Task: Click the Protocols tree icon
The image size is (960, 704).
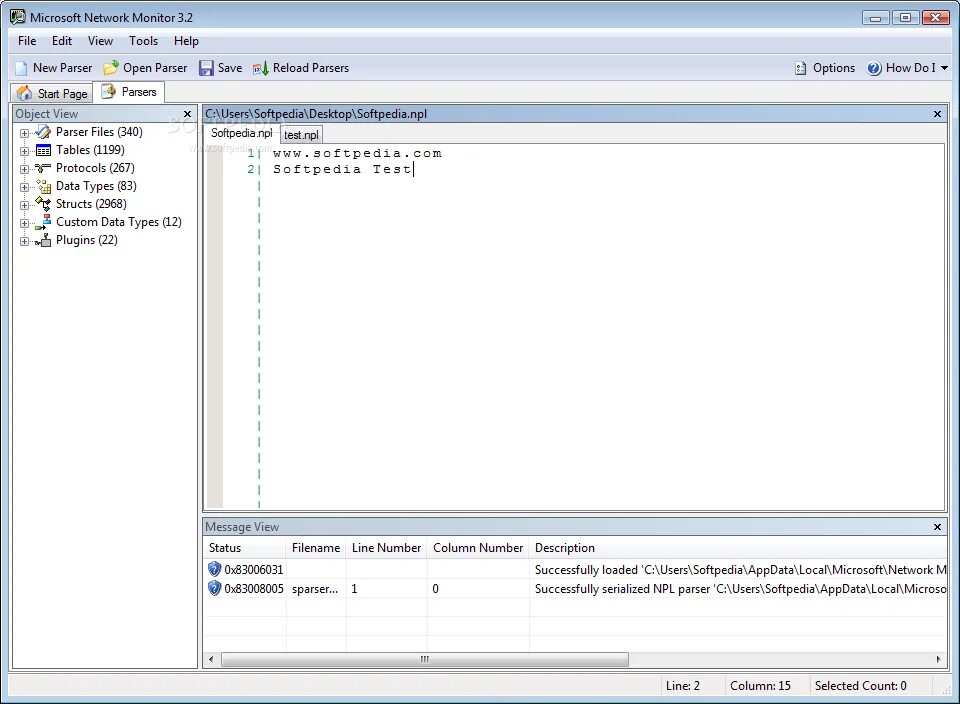Action: click(x=43, y=168)
